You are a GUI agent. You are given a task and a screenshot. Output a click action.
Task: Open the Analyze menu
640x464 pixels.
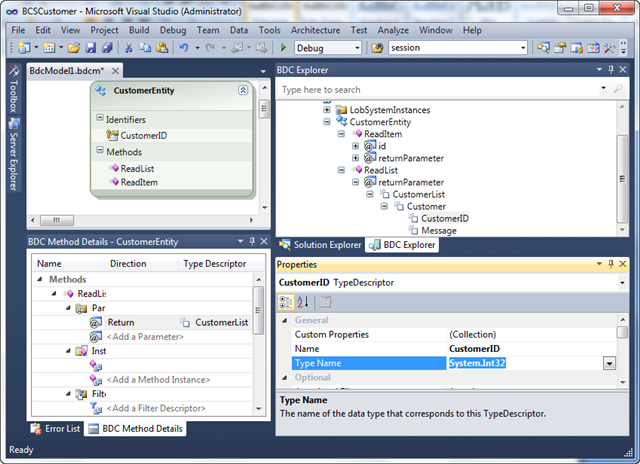tap(393, 30)
